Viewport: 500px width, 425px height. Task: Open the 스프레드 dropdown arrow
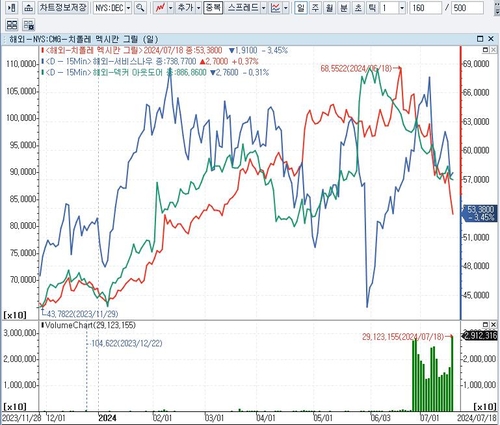pos(264,8)
